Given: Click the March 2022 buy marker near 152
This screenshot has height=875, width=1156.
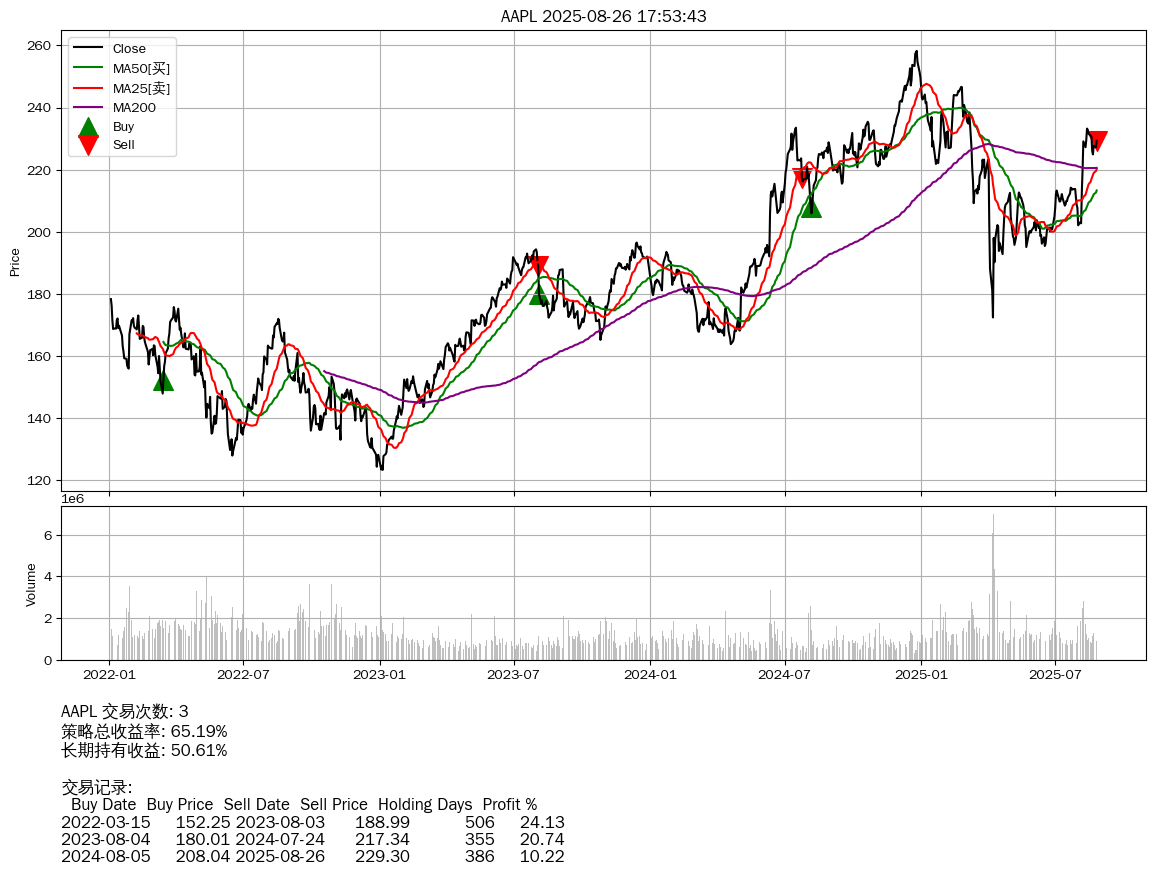Looking at the screenshot, I should (x=163, y=381).
